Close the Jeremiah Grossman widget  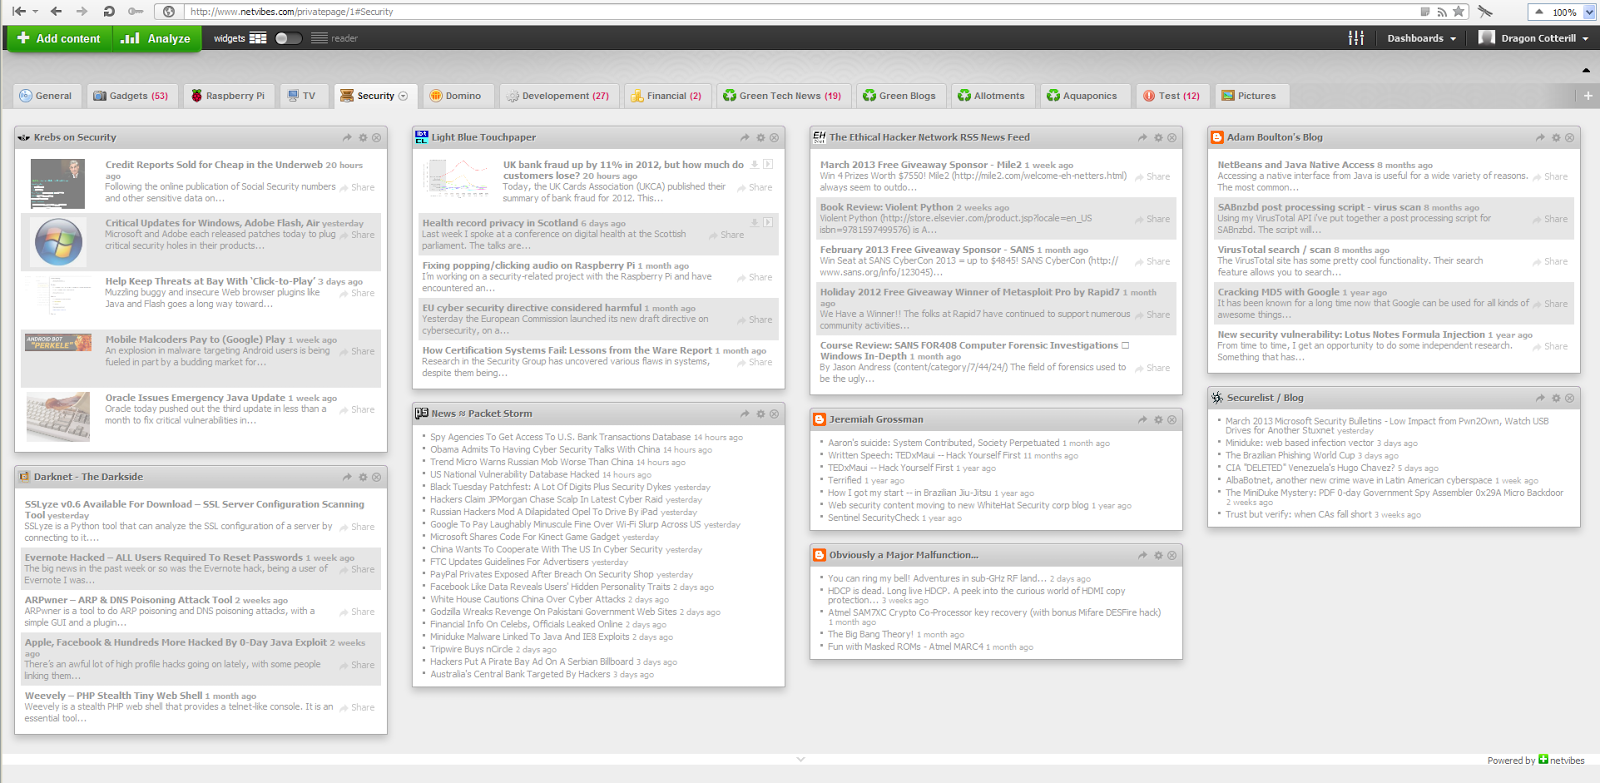pyautogui.click(x=1172, y=420)
